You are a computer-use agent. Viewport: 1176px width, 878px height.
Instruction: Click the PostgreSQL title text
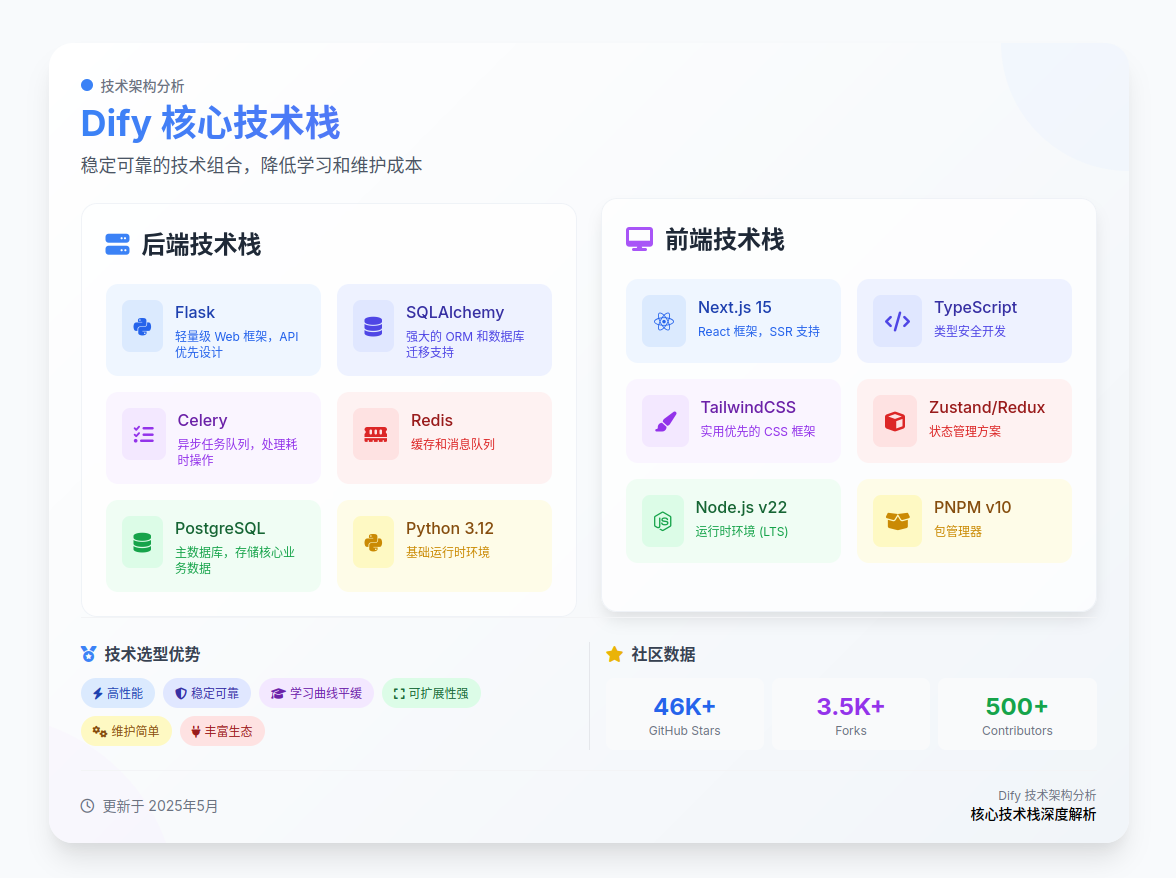click(220, 529)
